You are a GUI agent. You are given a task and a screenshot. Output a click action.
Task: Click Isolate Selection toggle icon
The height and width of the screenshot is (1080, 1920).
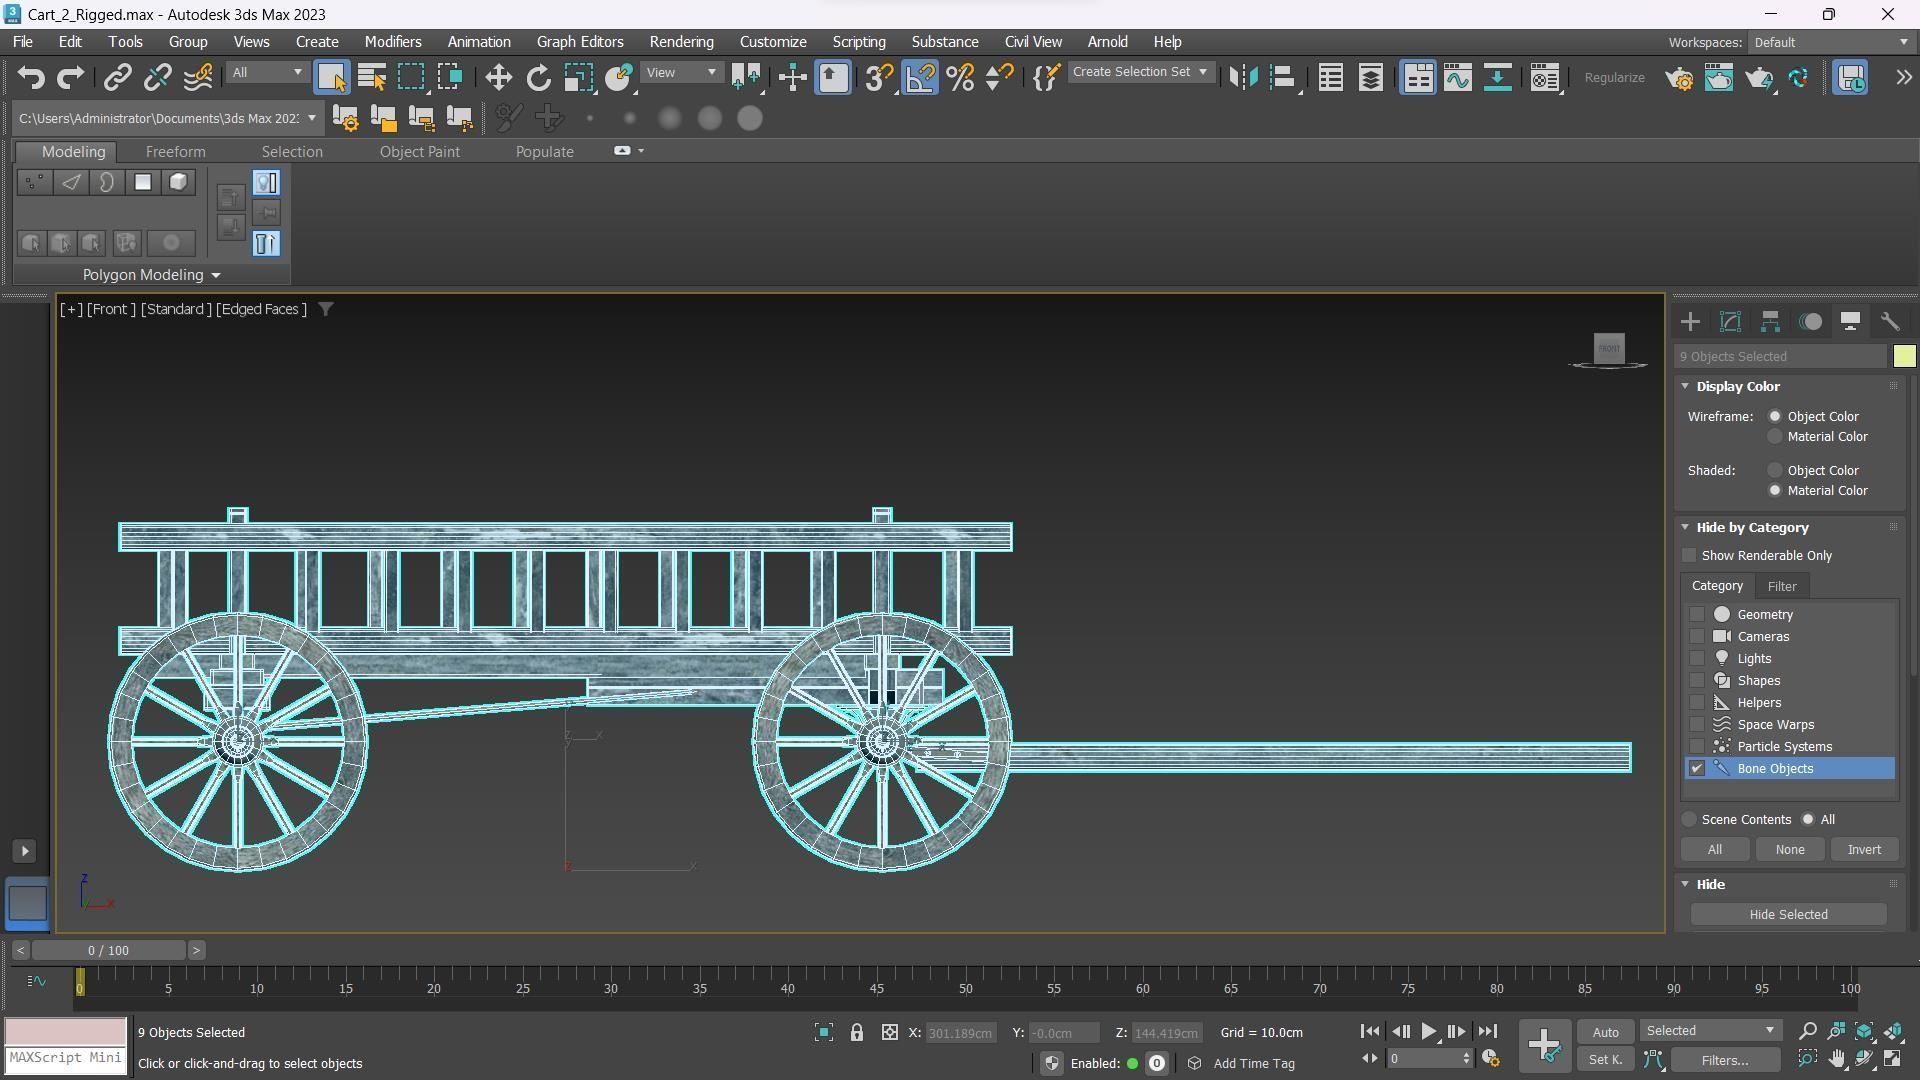pos(823,1033)
